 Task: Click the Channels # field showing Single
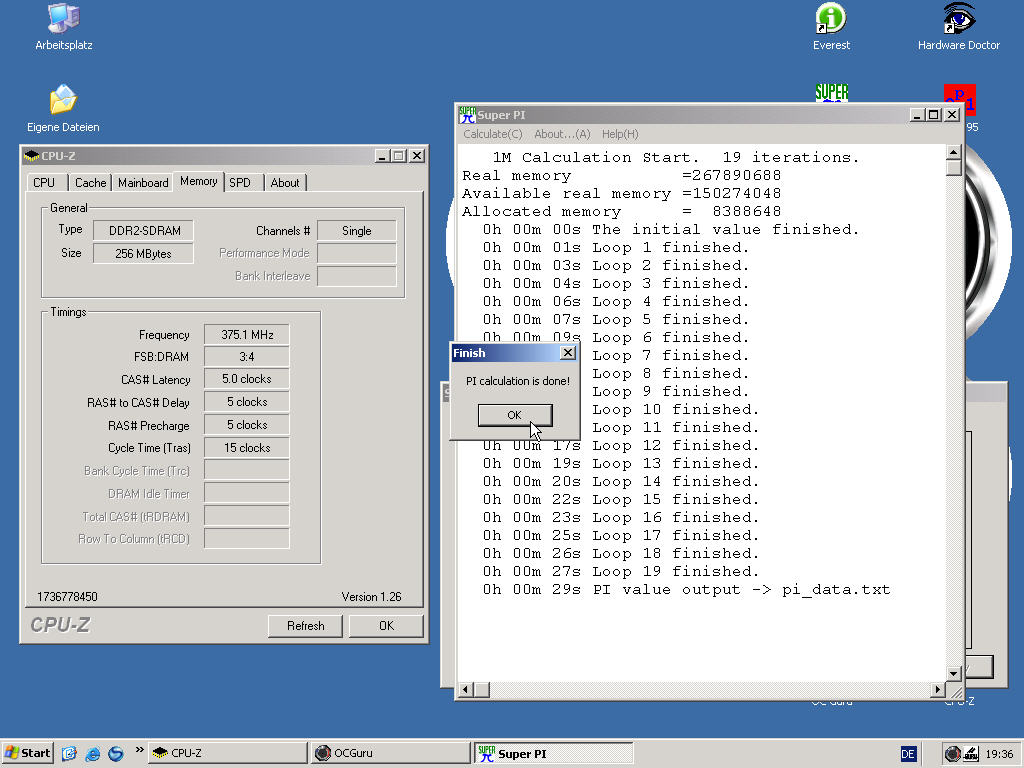[x=357, y=231]
